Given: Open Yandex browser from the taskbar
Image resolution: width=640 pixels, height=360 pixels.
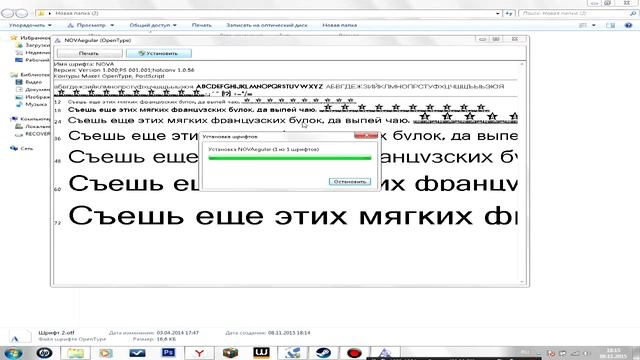Looking at the screenshot, I should pos(199,353).
